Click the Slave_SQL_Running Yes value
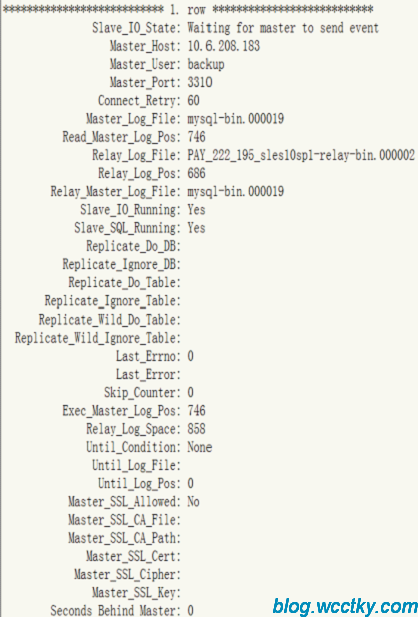This screenshot has height=617, width=418. pyautogui.click(x=196, y=227)
